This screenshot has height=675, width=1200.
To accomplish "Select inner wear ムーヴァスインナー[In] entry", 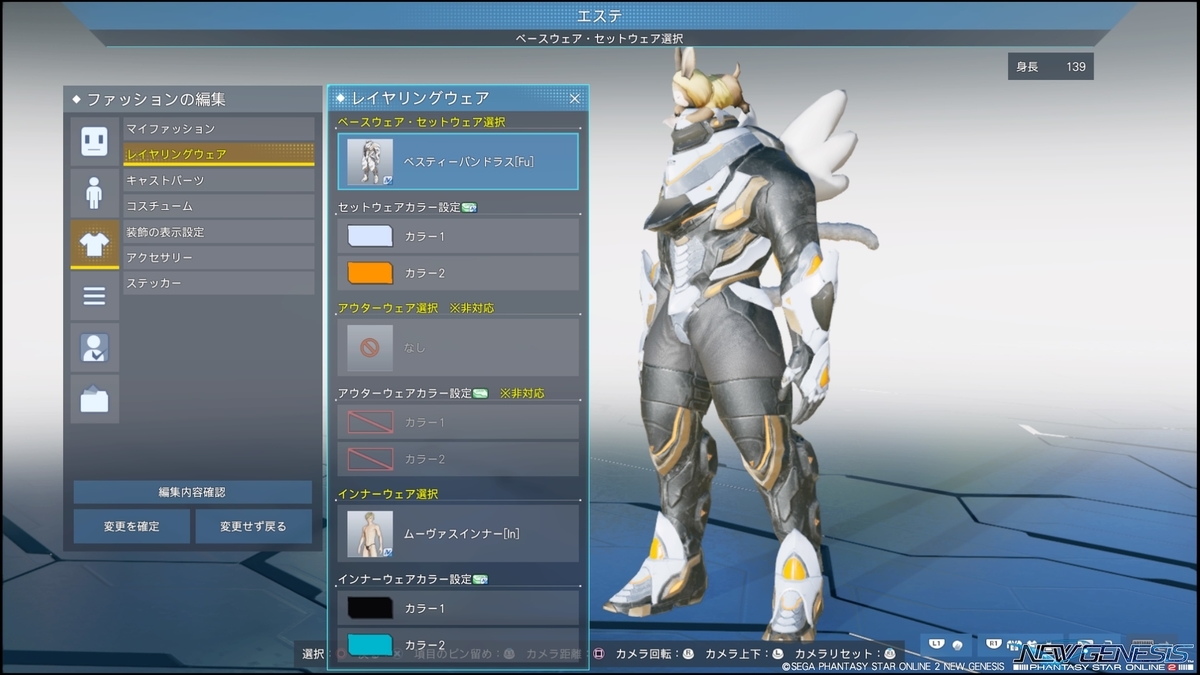I will click(x=458, y=533).
